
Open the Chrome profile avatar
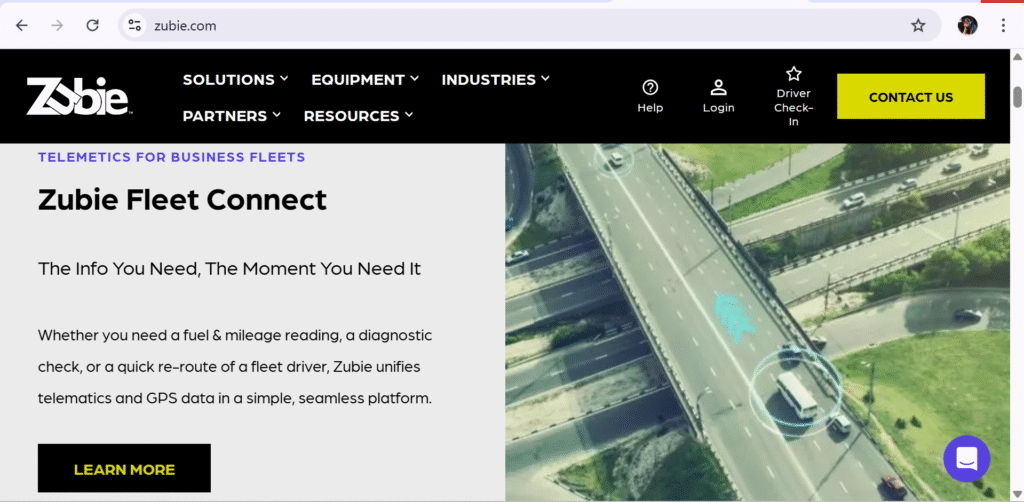point(967,25)
